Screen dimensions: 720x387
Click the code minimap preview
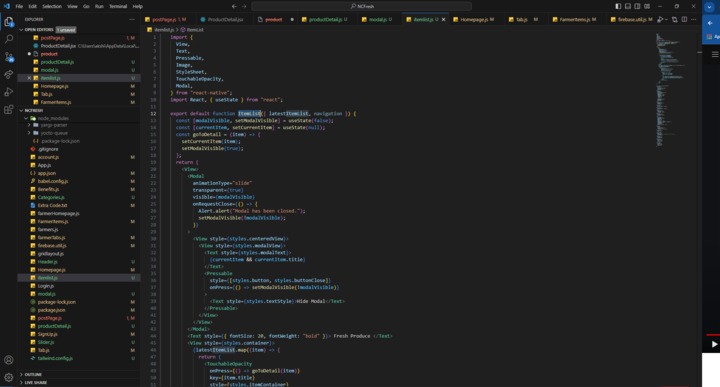tap(670, 90)
